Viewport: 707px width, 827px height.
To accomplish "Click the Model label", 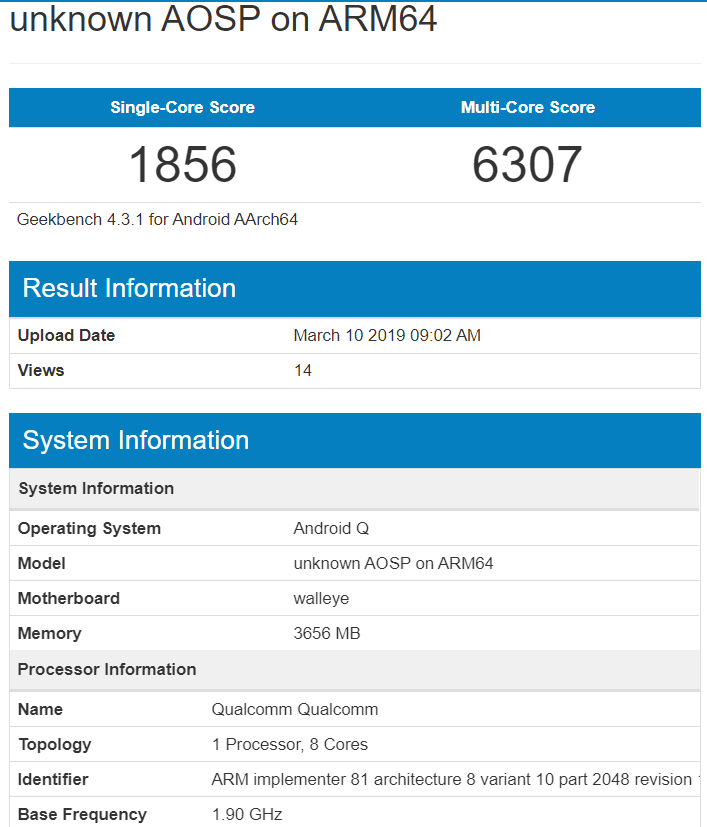I will [42, 563].
